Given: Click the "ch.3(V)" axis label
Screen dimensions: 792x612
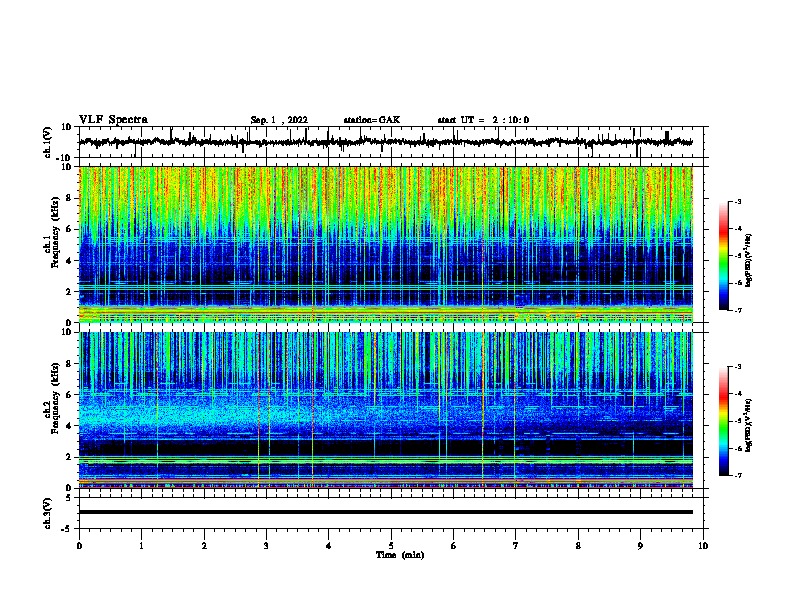Looking at the screenshot, I should (49, 513).
